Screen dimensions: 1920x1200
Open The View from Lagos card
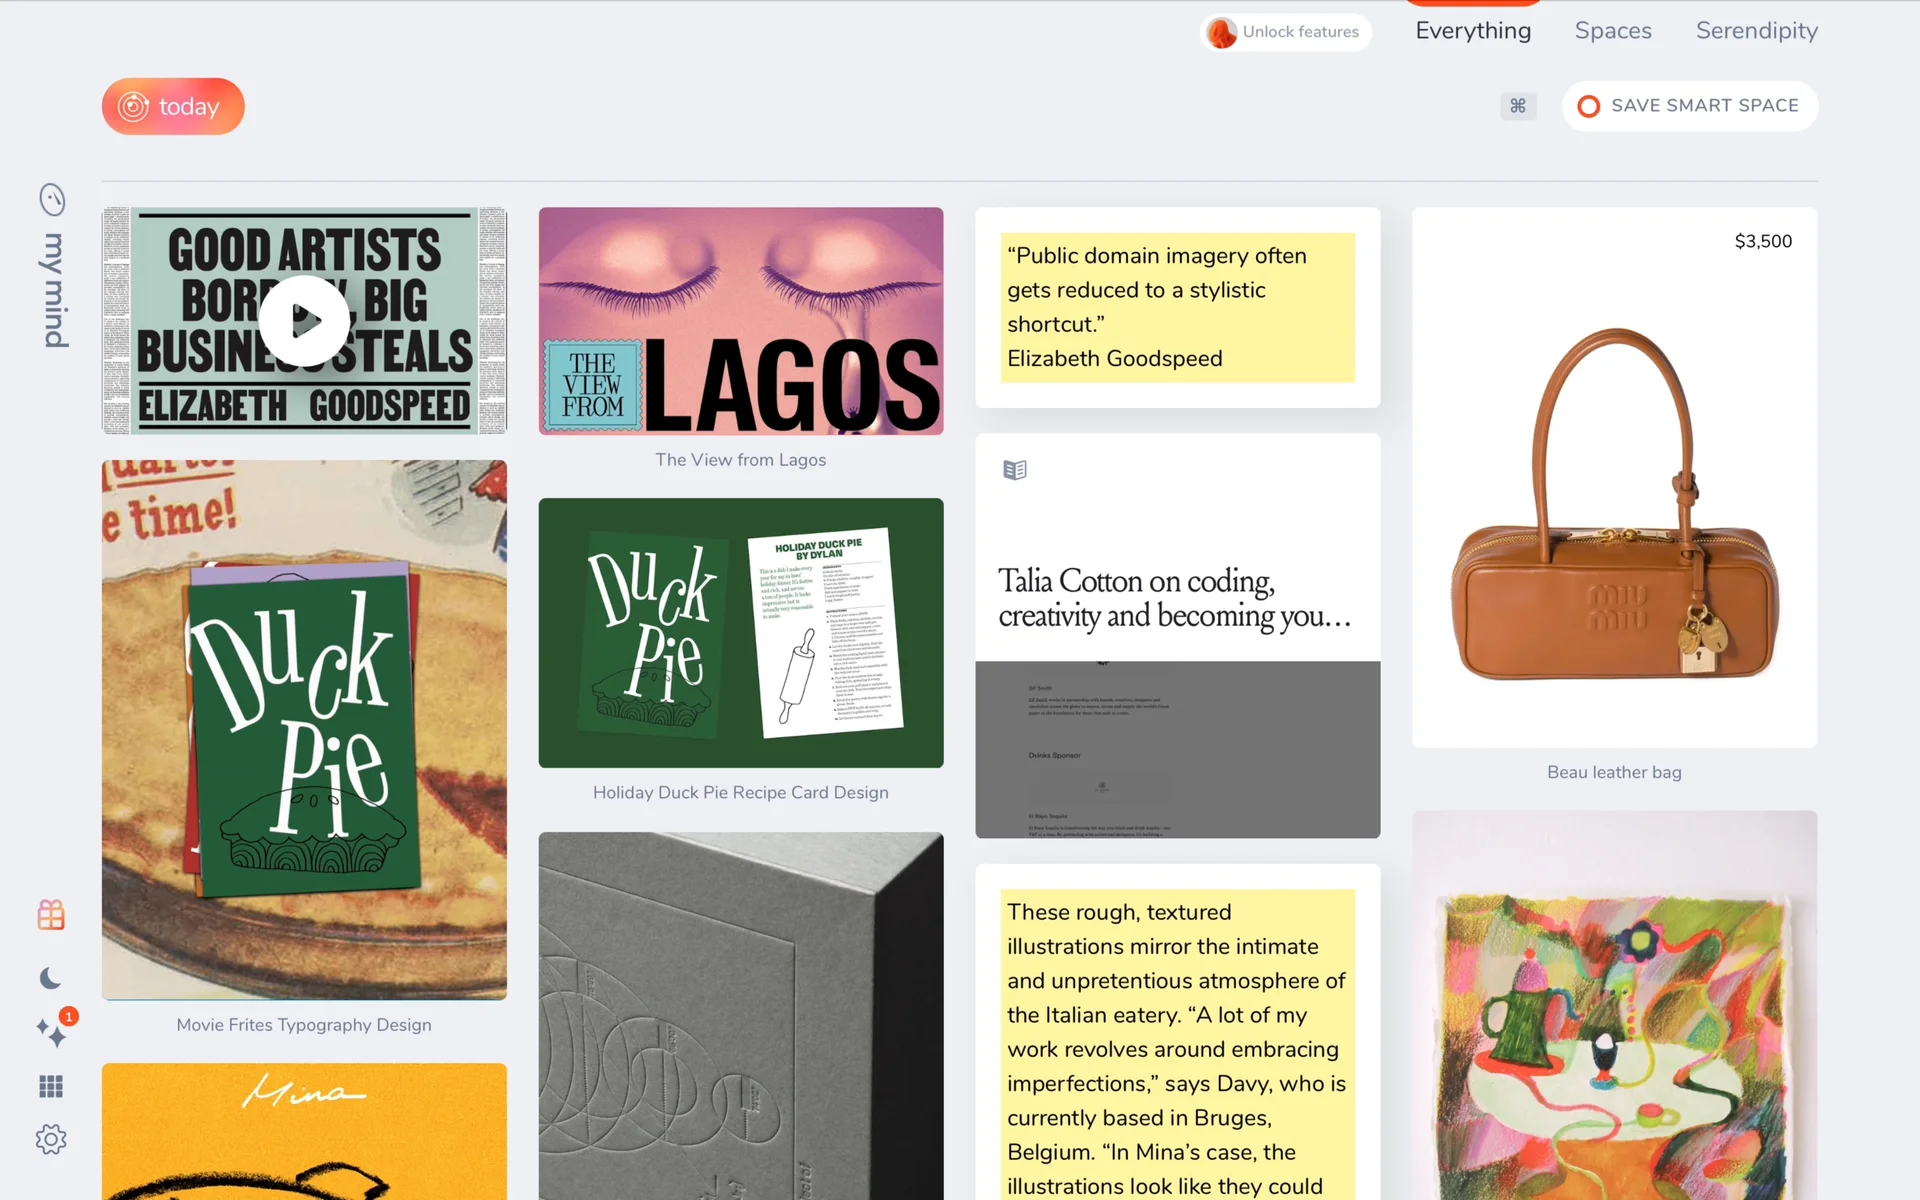pyautogui.click(x=740, y=321)
